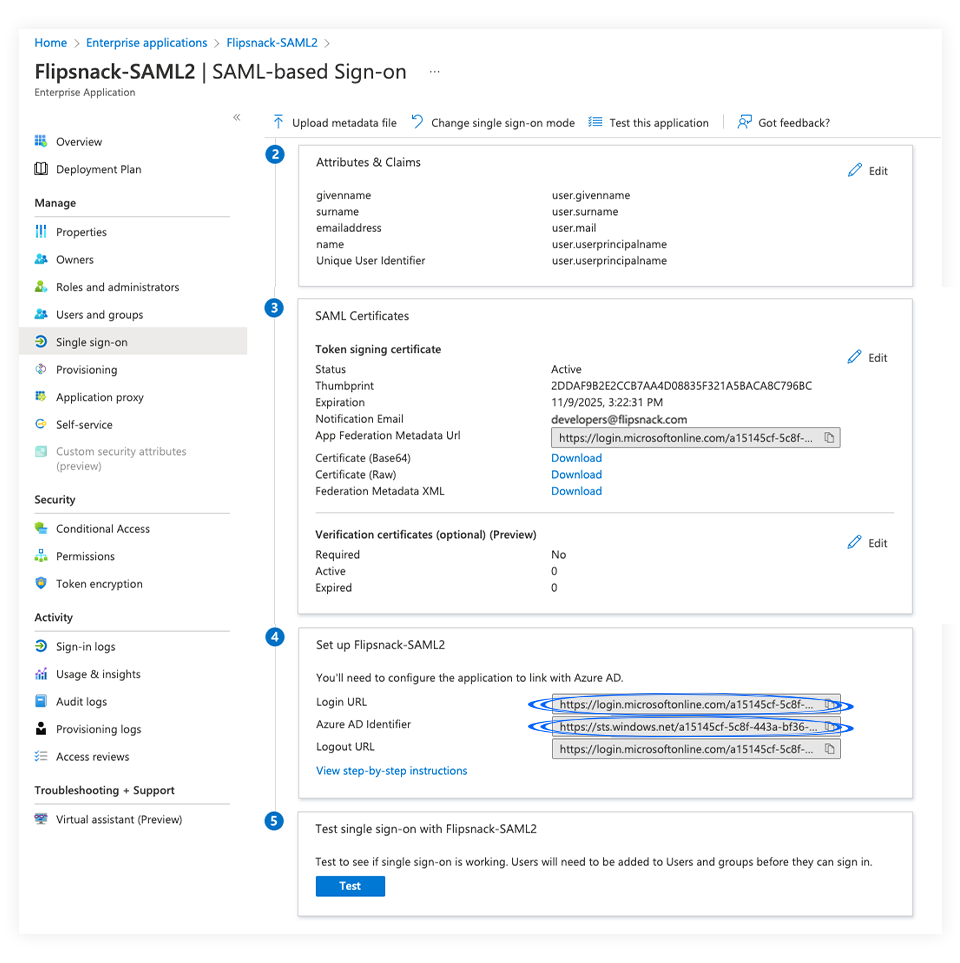Click the user.mail claim value
The height and width of the screenshot is (963, 960).
pyautogui.click(x=574, y=228)
